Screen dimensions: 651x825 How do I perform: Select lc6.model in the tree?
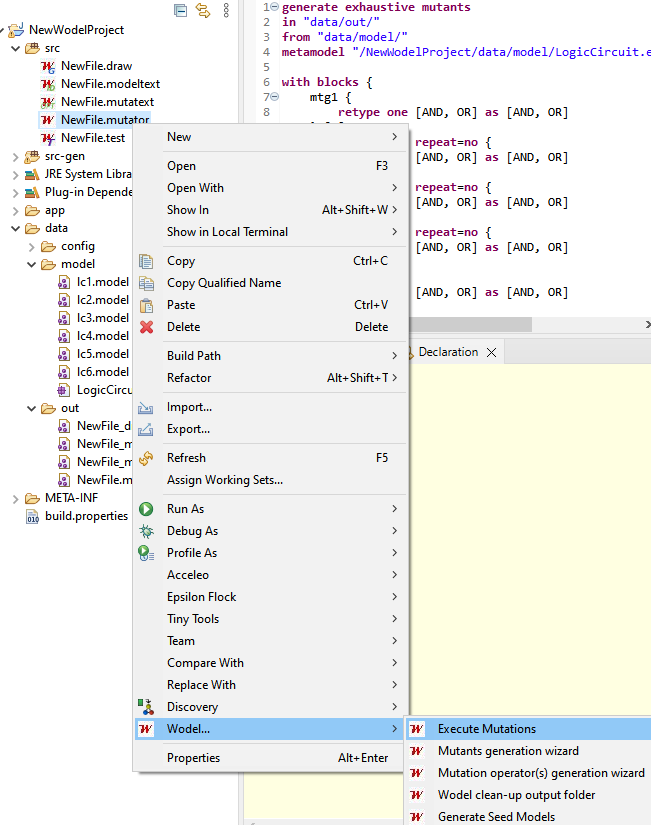pos(103,372)
